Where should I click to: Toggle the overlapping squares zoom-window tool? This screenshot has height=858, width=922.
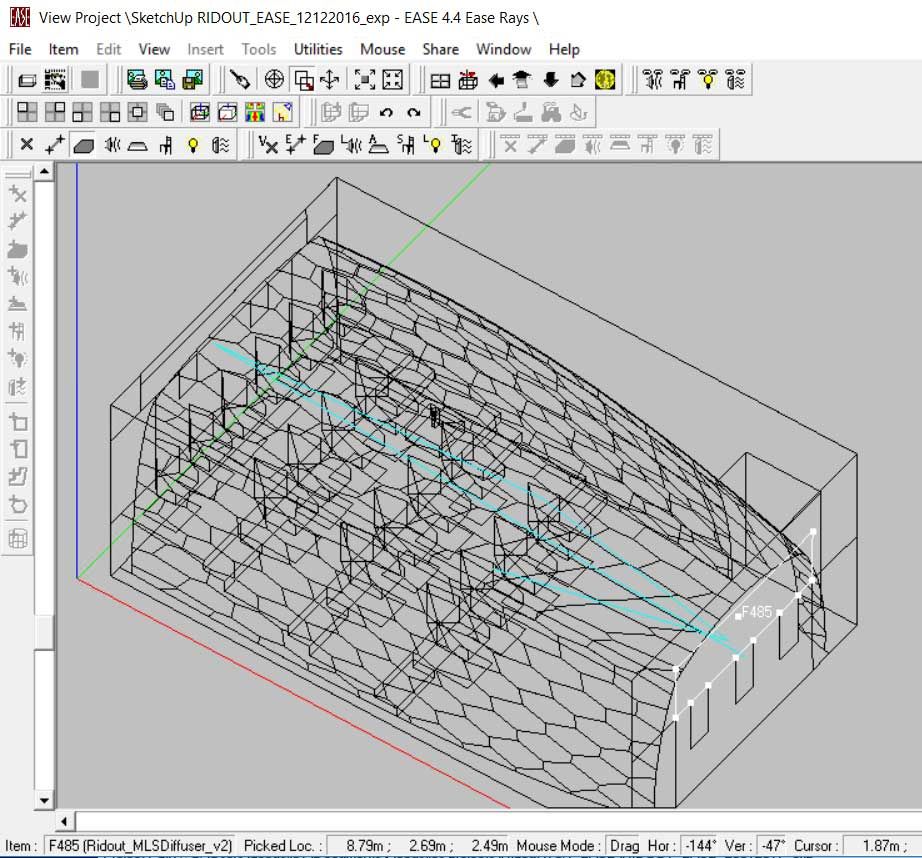(303, 79)
